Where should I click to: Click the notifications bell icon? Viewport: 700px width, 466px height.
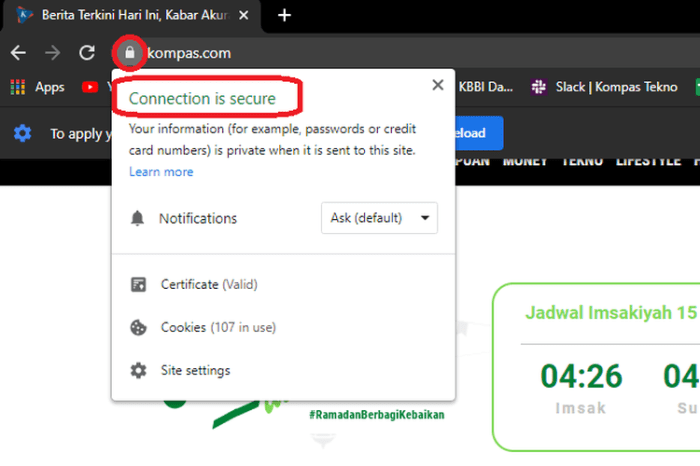(x=137, y=218)
